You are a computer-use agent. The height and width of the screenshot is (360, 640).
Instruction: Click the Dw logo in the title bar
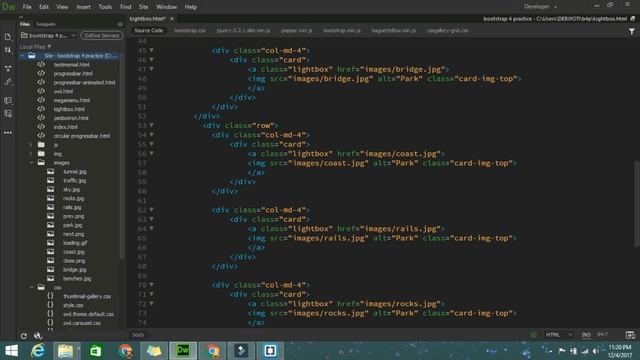pos(9,7)
